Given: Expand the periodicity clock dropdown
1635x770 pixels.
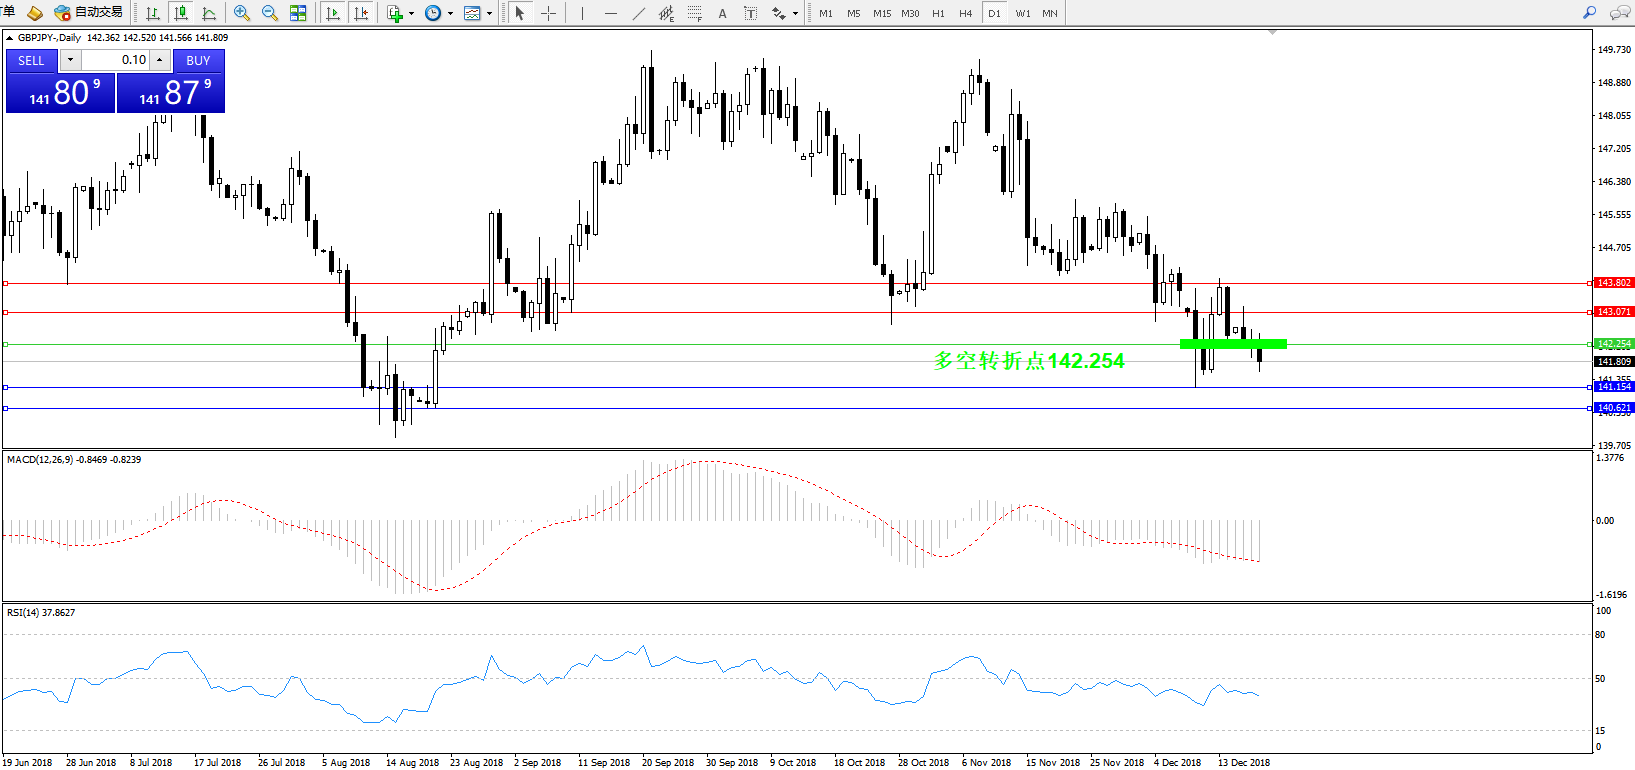Looking at the screenshot, I should pos(450,14).
